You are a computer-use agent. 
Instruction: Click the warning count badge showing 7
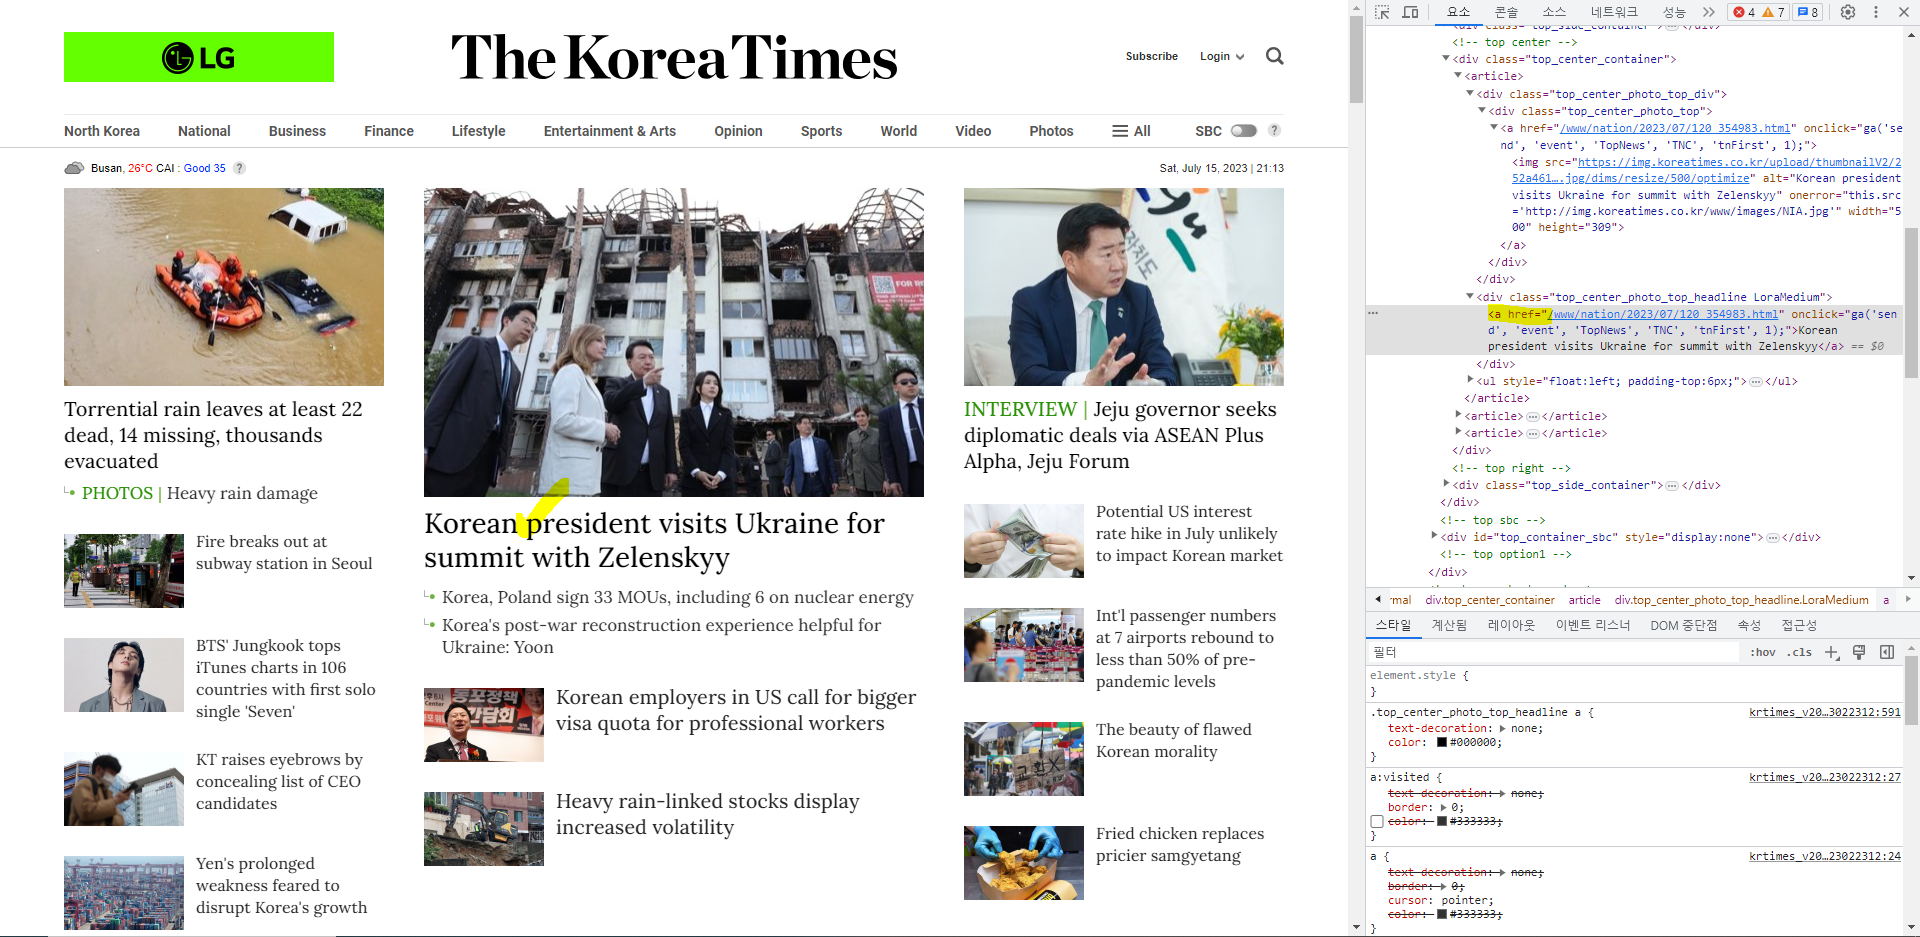point(1774,12)
